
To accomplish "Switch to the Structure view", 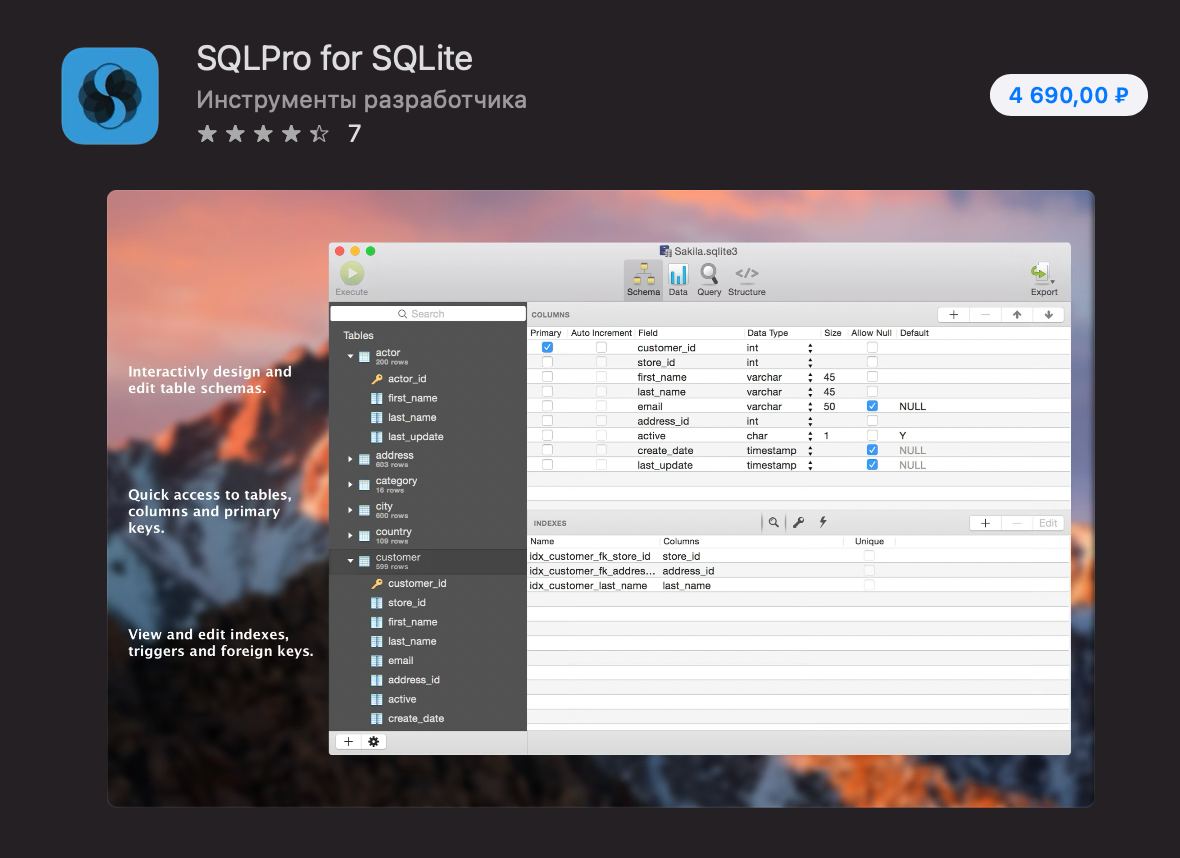I will 747,279.
